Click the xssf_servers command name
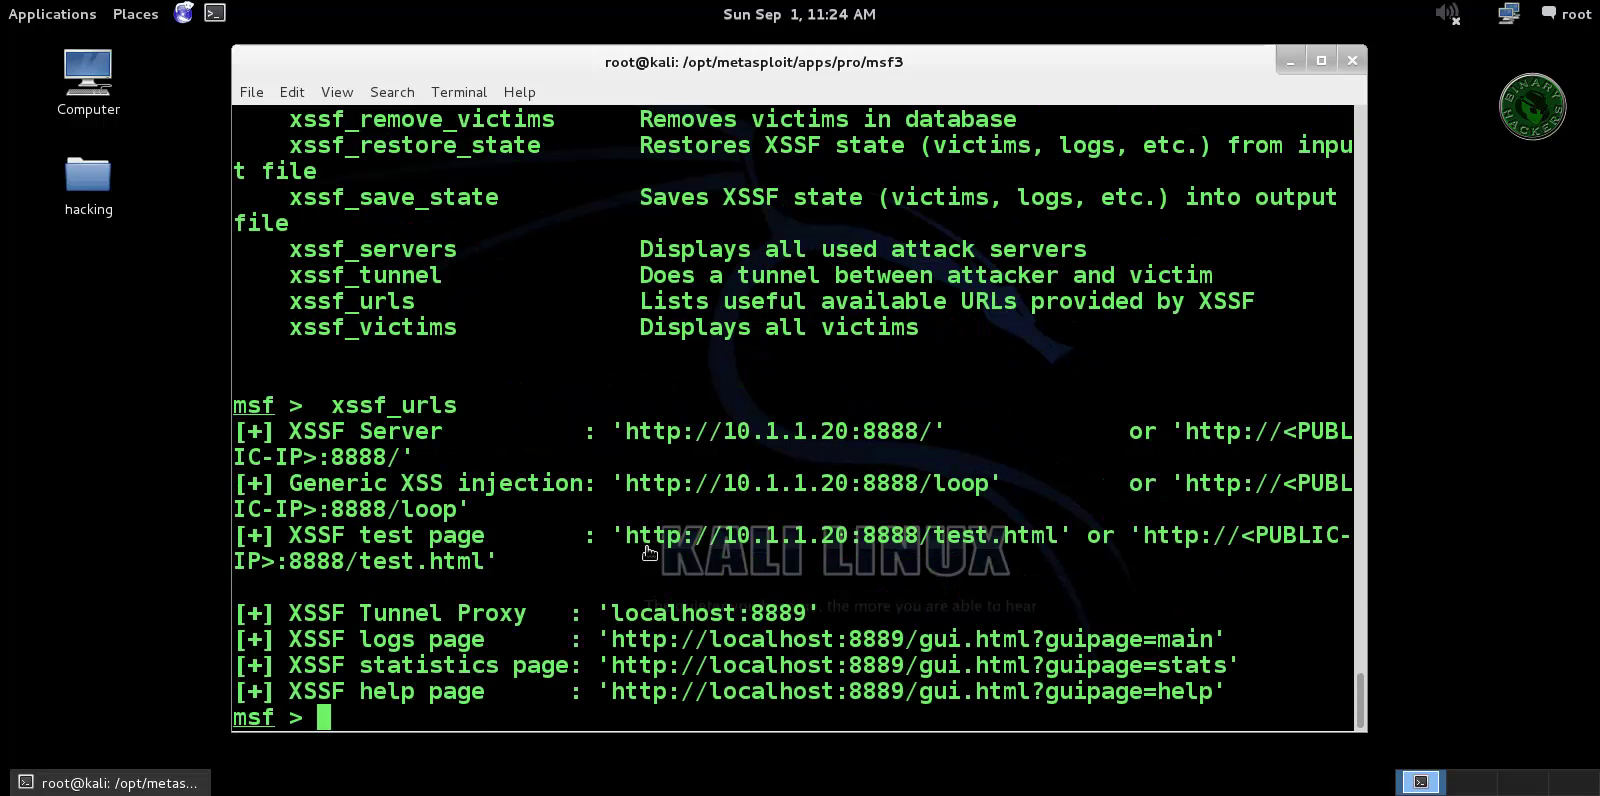 point(373,250)
